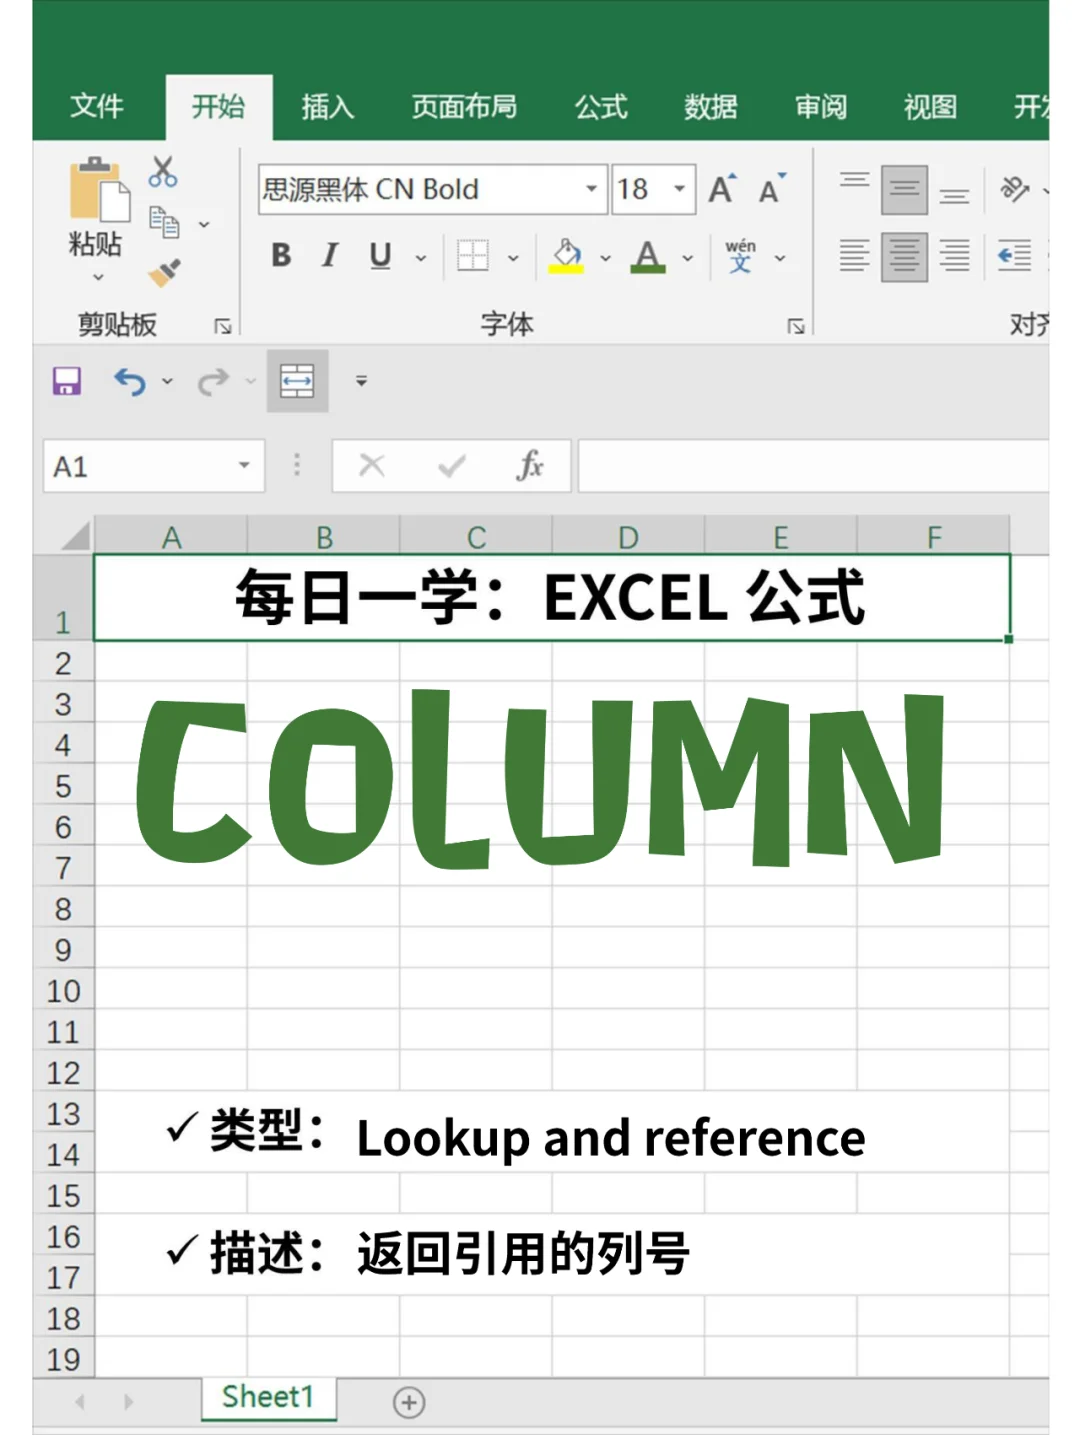Expand font color palette arrow
The width and height of the screenshot is (1080, 1439).
pyautogui.click(x=688, y=258)
